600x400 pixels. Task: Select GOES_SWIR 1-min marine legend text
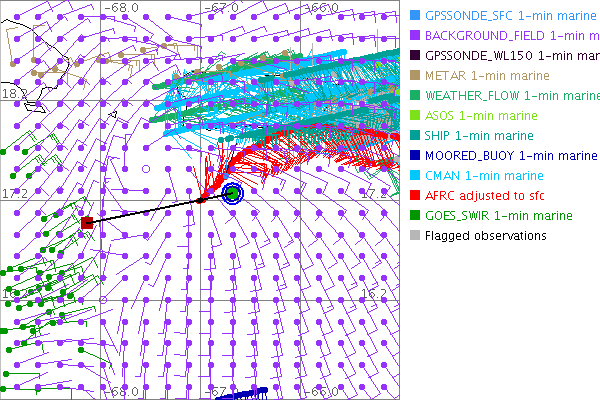pyautogui.click(x=498, y=215)
